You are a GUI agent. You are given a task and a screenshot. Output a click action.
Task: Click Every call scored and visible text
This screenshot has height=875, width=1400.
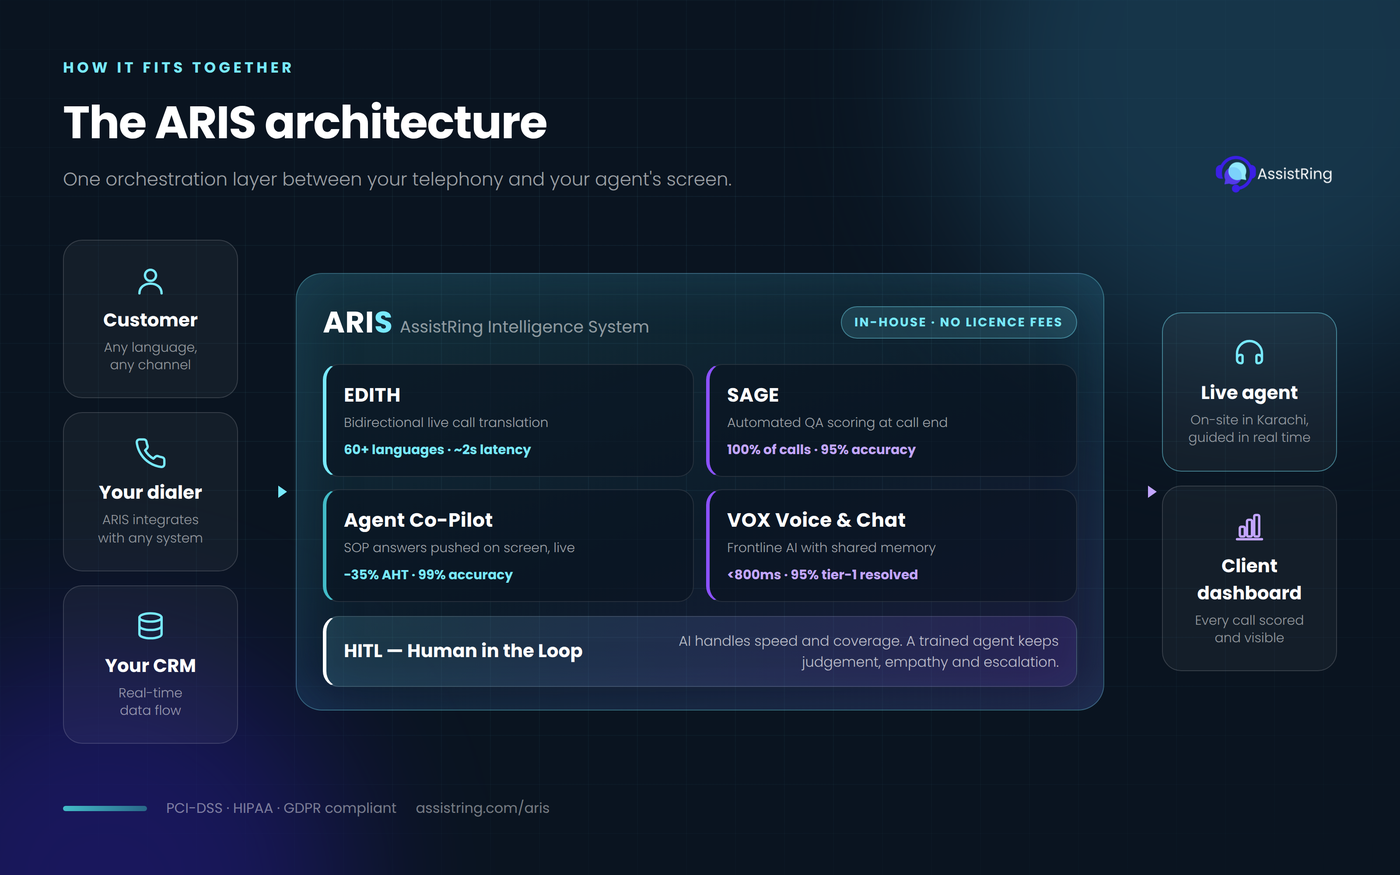coord(1249,629)
